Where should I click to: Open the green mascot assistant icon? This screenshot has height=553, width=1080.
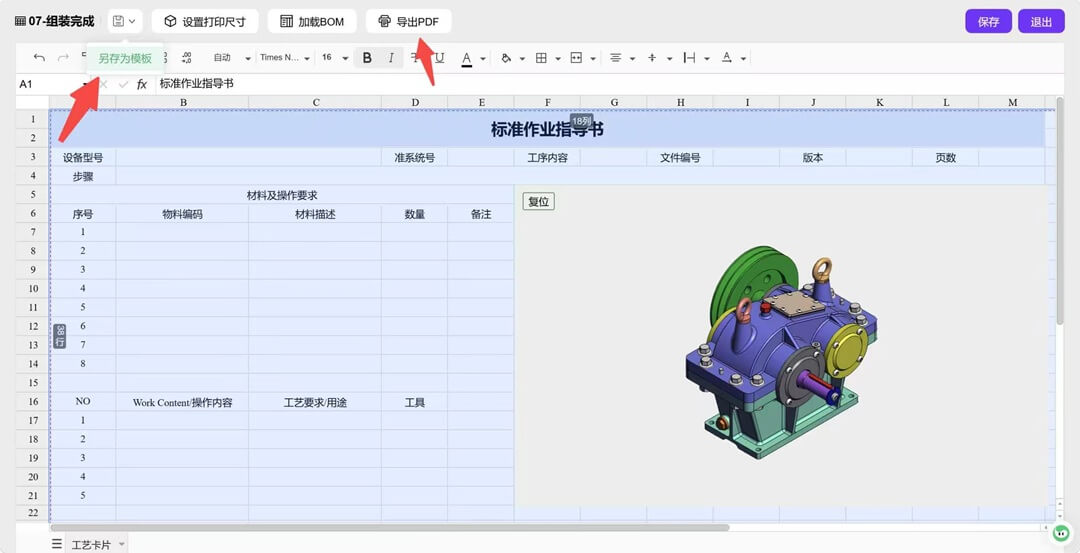click(x=1063, y=533)
